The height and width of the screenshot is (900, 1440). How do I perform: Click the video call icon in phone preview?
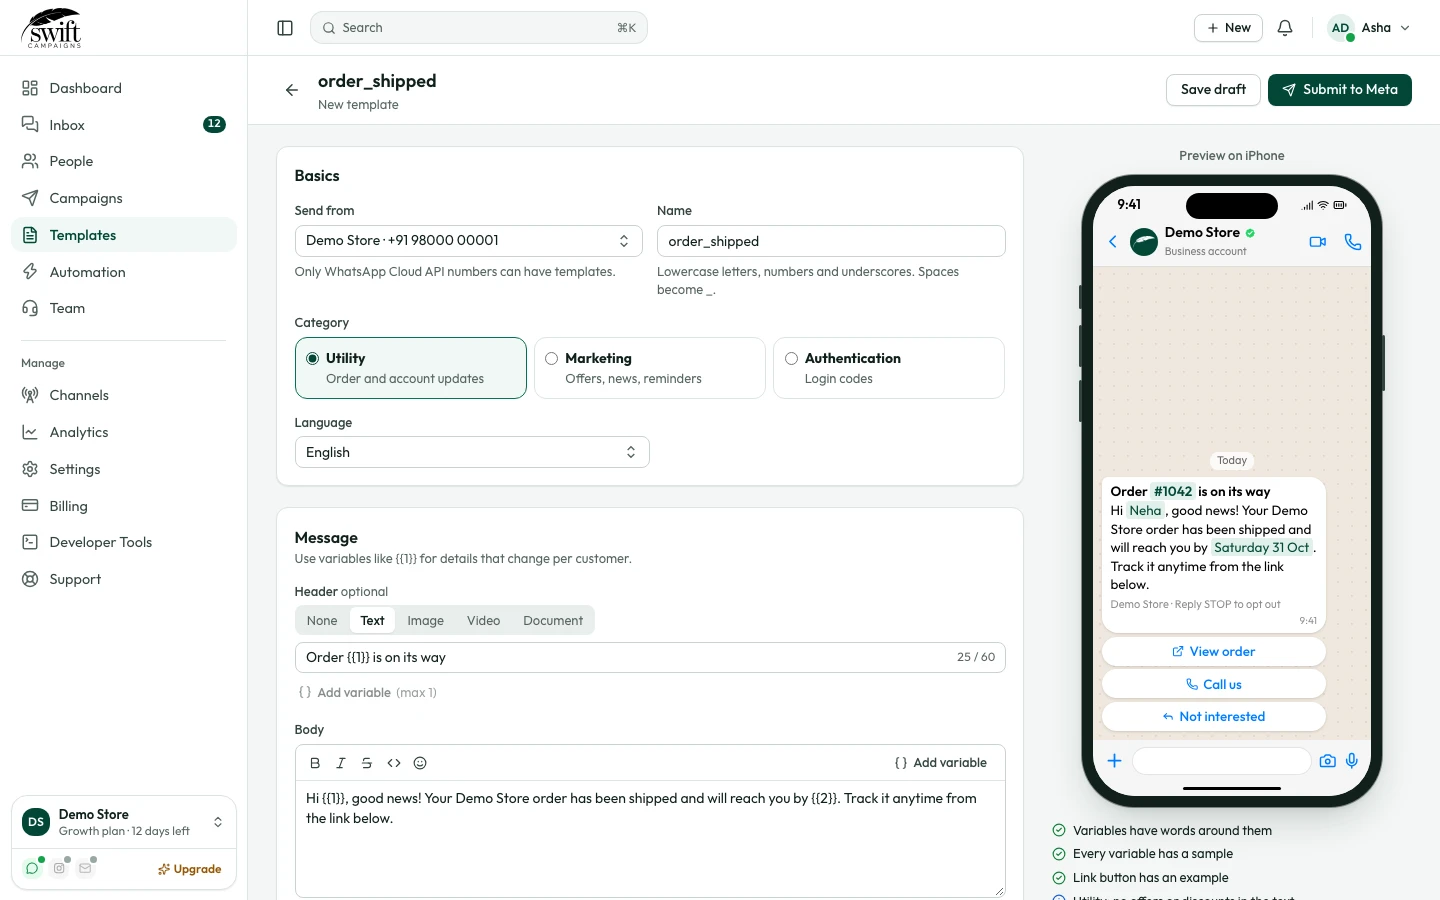pos(1318,242)
